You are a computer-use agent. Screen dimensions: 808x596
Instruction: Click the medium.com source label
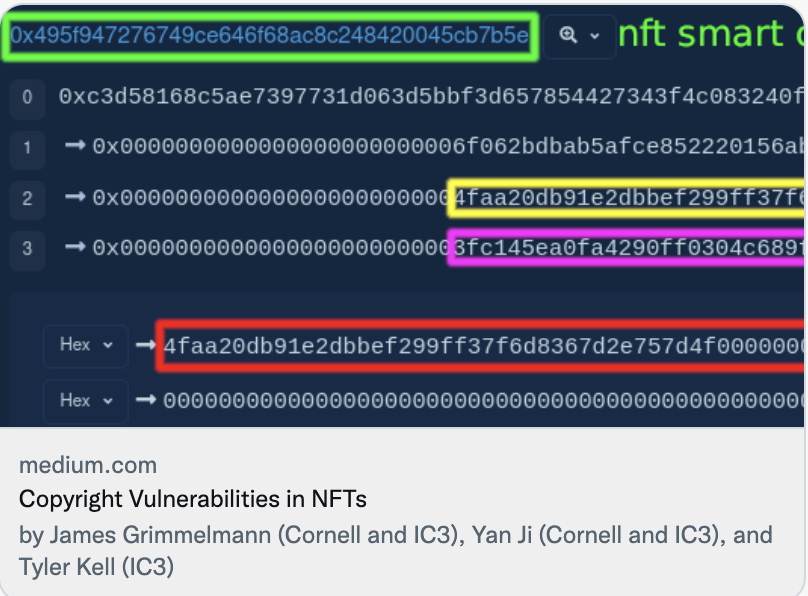[88, 465]
